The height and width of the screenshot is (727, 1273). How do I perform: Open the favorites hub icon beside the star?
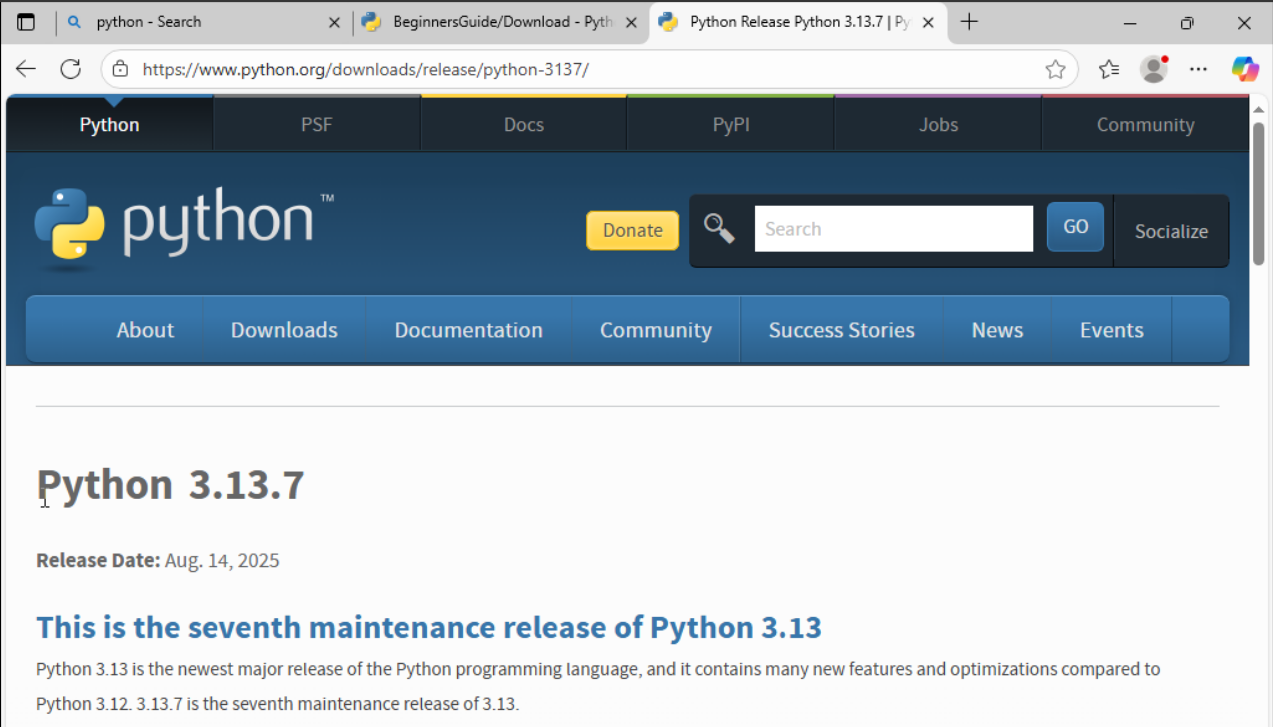(x=1107, y=68)
